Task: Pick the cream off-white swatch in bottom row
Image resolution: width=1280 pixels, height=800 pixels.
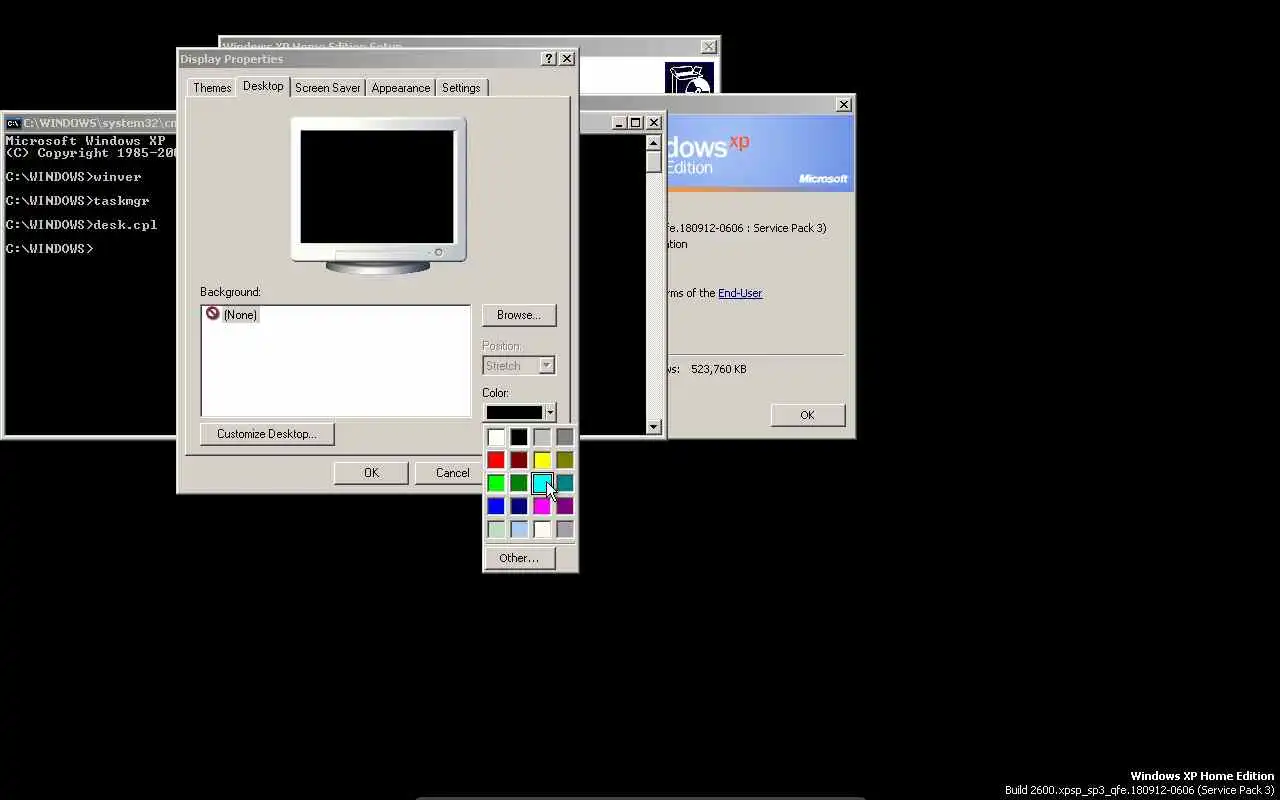Action: tap(542, 529)
